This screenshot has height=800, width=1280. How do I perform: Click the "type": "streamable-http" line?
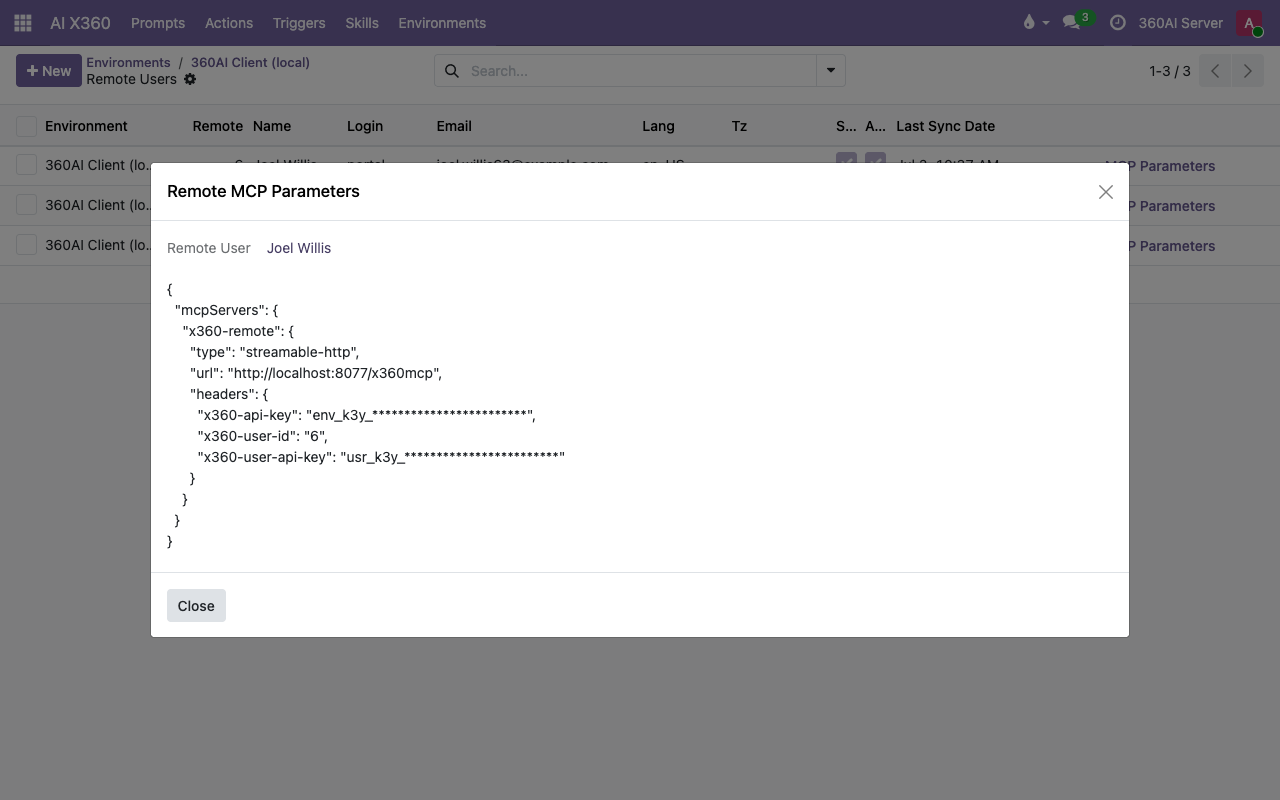click(x=274, y=352)
